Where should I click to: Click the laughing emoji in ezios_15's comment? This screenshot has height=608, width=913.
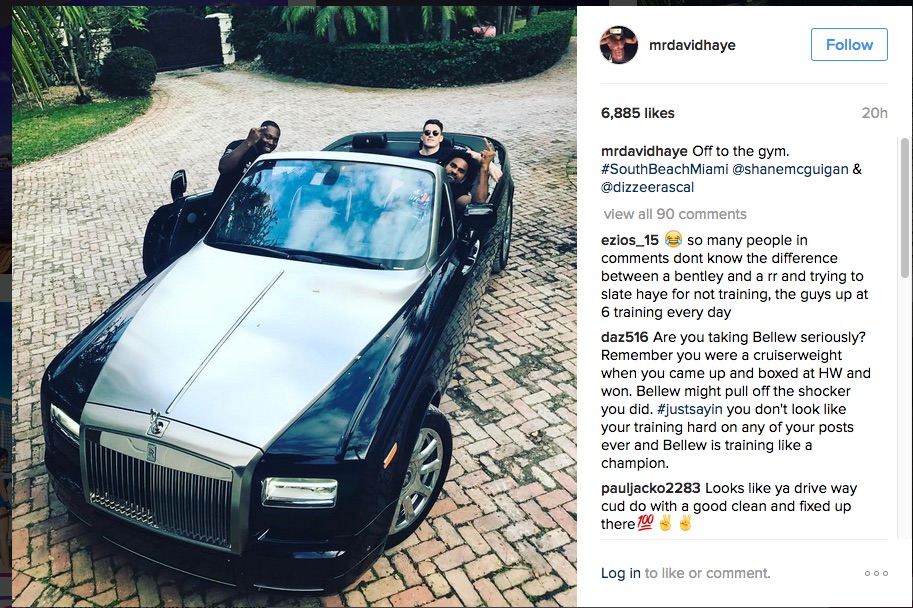[x=673, y=239]
